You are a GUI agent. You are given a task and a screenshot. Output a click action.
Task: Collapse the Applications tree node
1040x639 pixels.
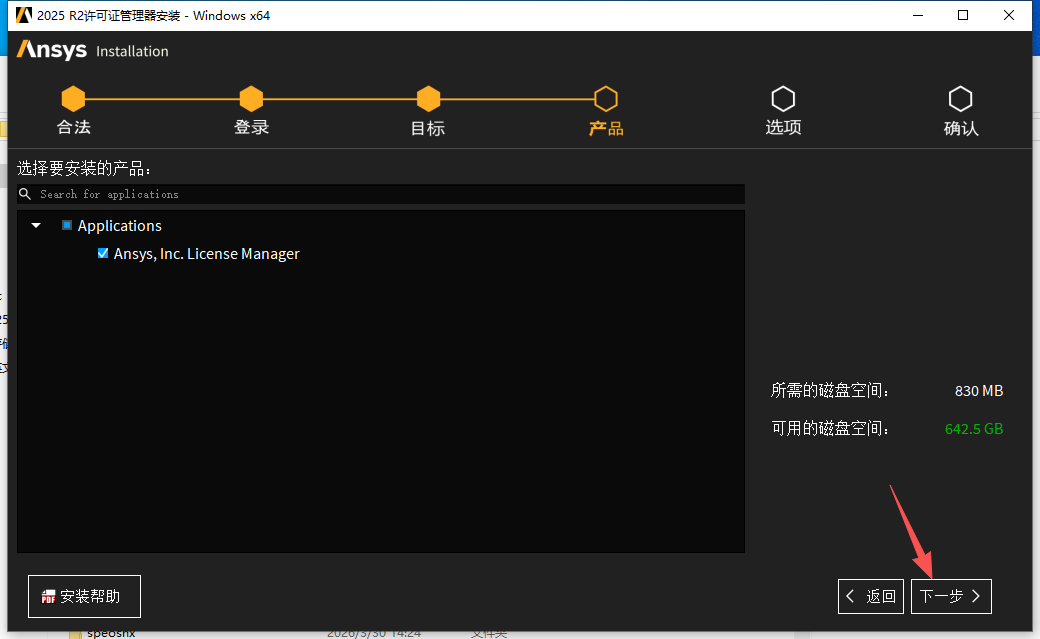[x=35, y=225]
